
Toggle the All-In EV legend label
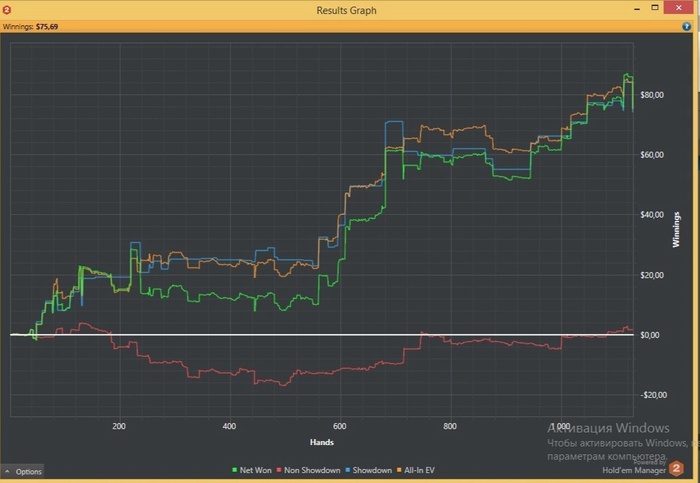tap(419, 470)
